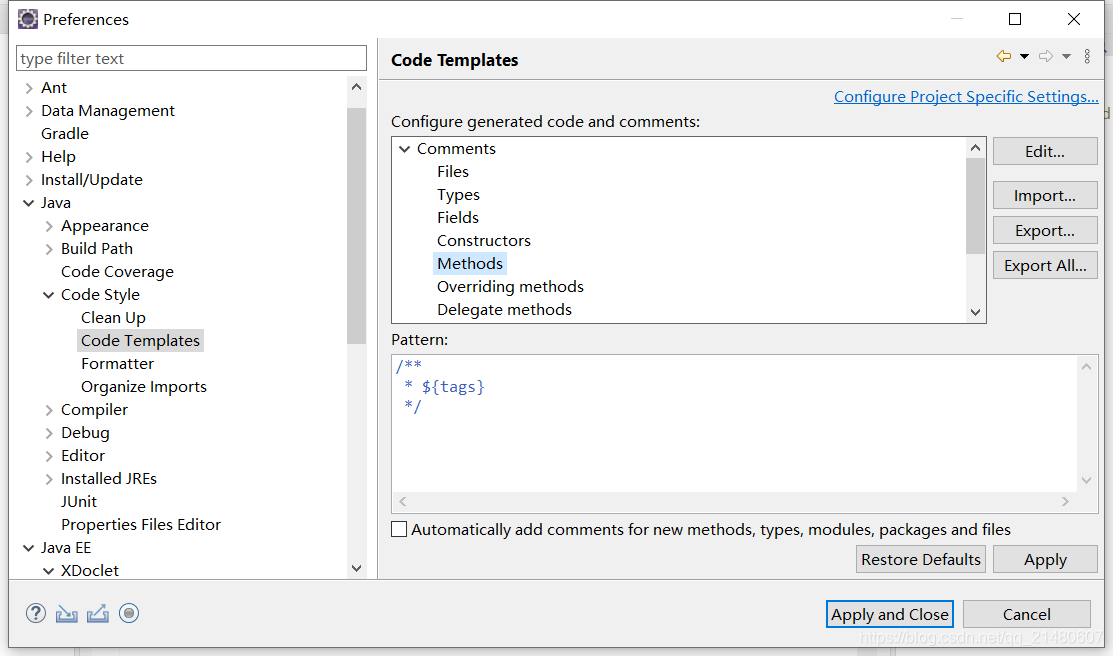Click the export preferences icon
The width and height of the screenshot is (1113, 656).
point(98,613)
